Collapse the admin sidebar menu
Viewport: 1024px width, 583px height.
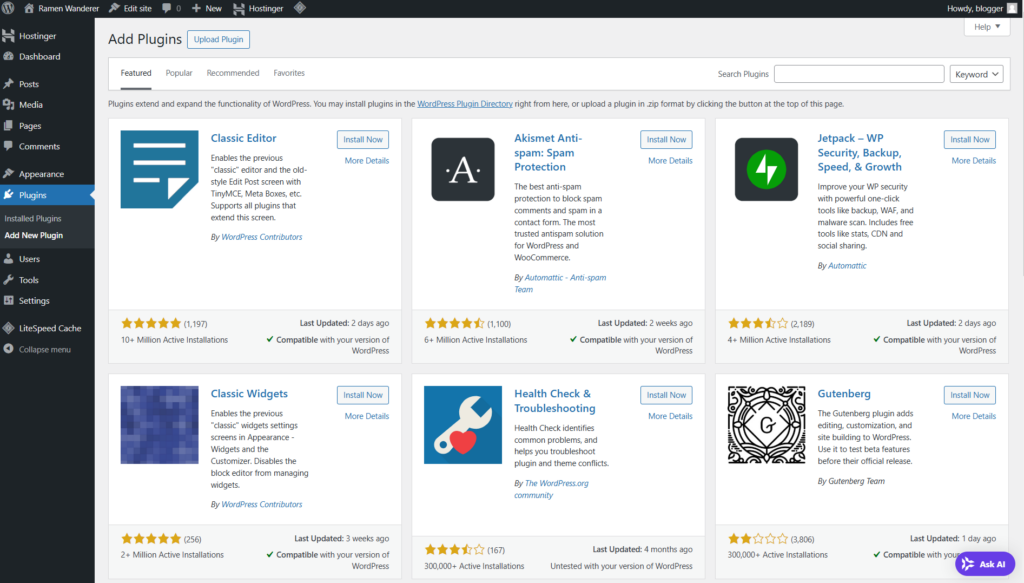(x=46, y=350)
